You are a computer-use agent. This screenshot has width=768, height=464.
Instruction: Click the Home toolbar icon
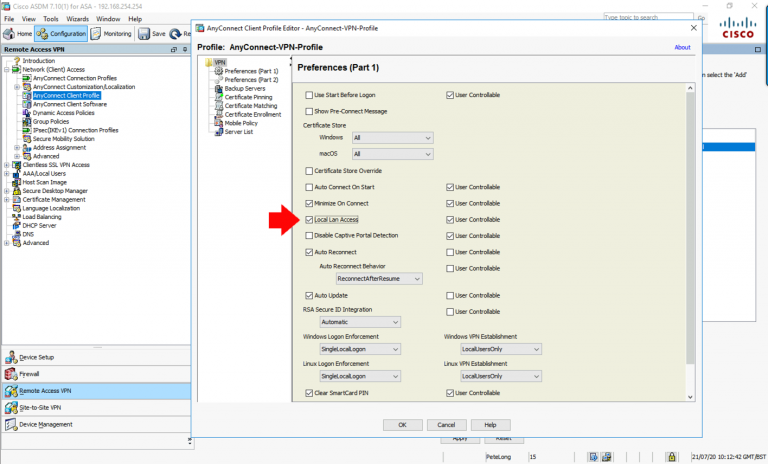9,33
